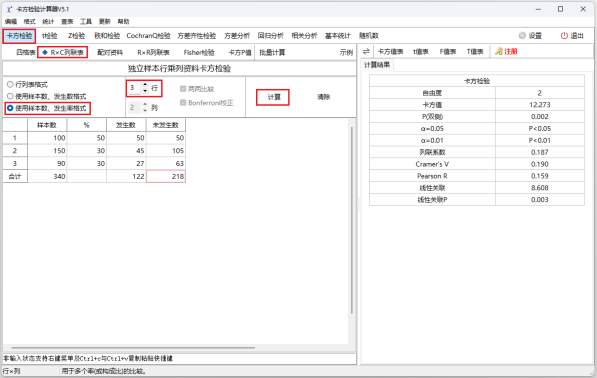Switch to the 卡方检验 tab

pyautogui.click(x=19, y=36)
